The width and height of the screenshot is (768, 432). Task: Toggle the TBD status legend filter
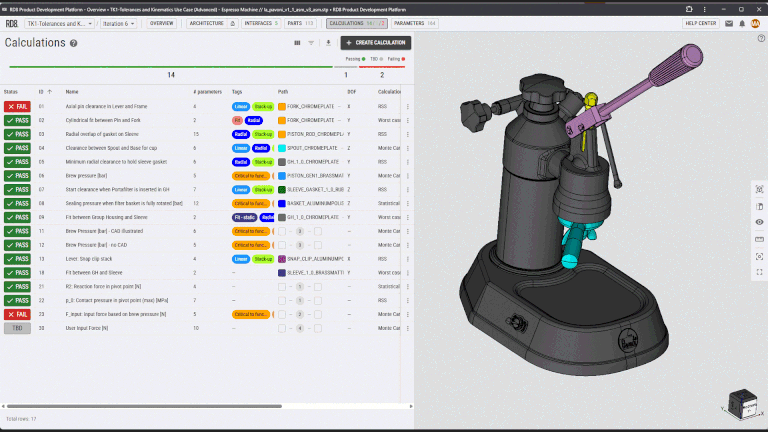click(377, 59)
